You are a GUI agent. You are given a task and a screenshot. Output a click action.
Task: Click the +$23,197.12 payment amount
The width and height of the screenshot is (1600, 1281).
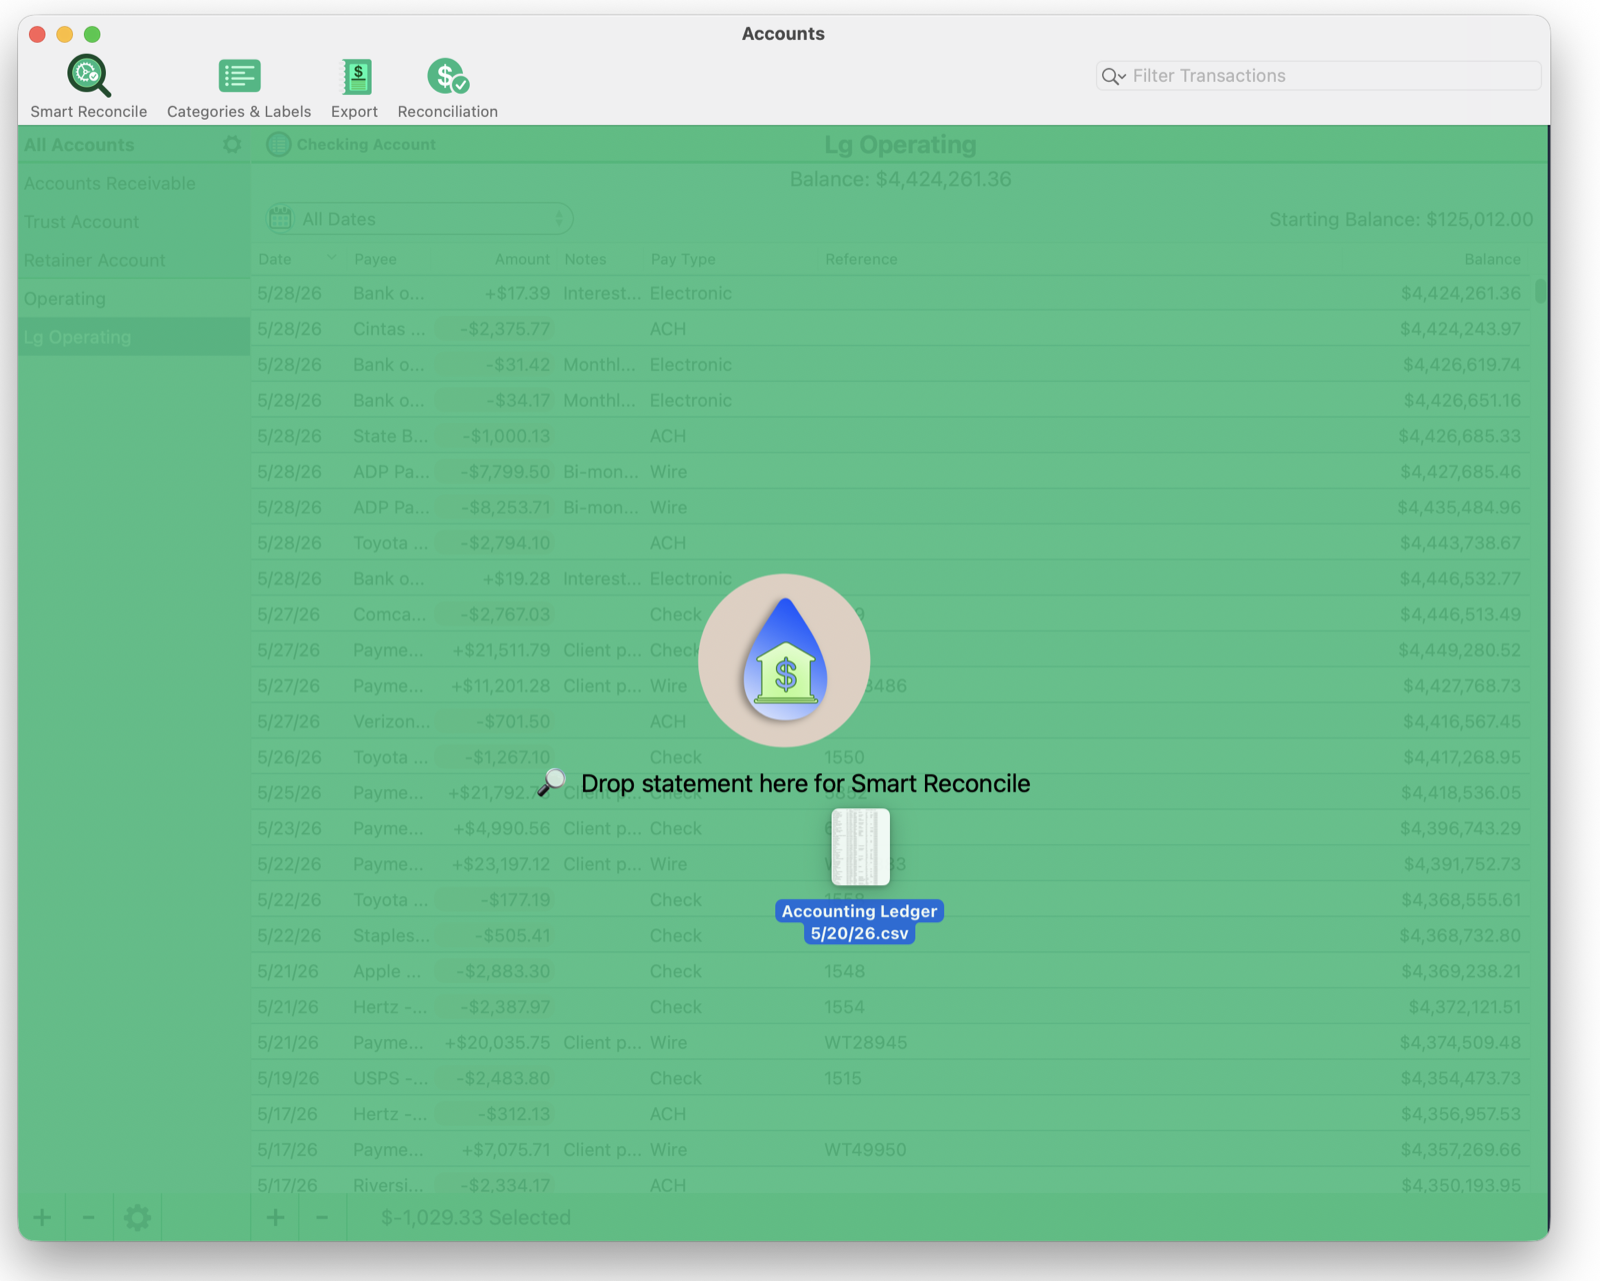[x=501, y=865]
